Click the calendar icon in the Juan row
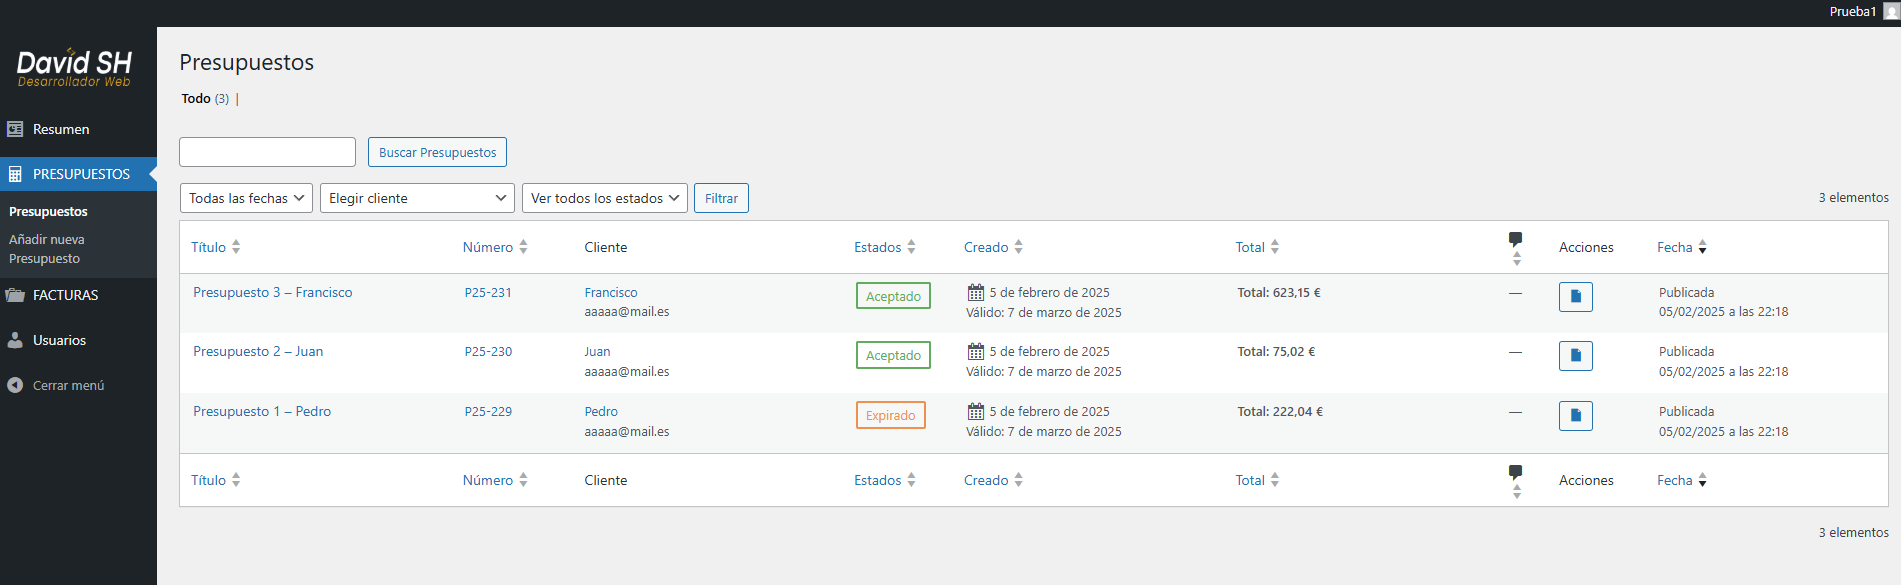1901x585 pixels. point(975,351)
